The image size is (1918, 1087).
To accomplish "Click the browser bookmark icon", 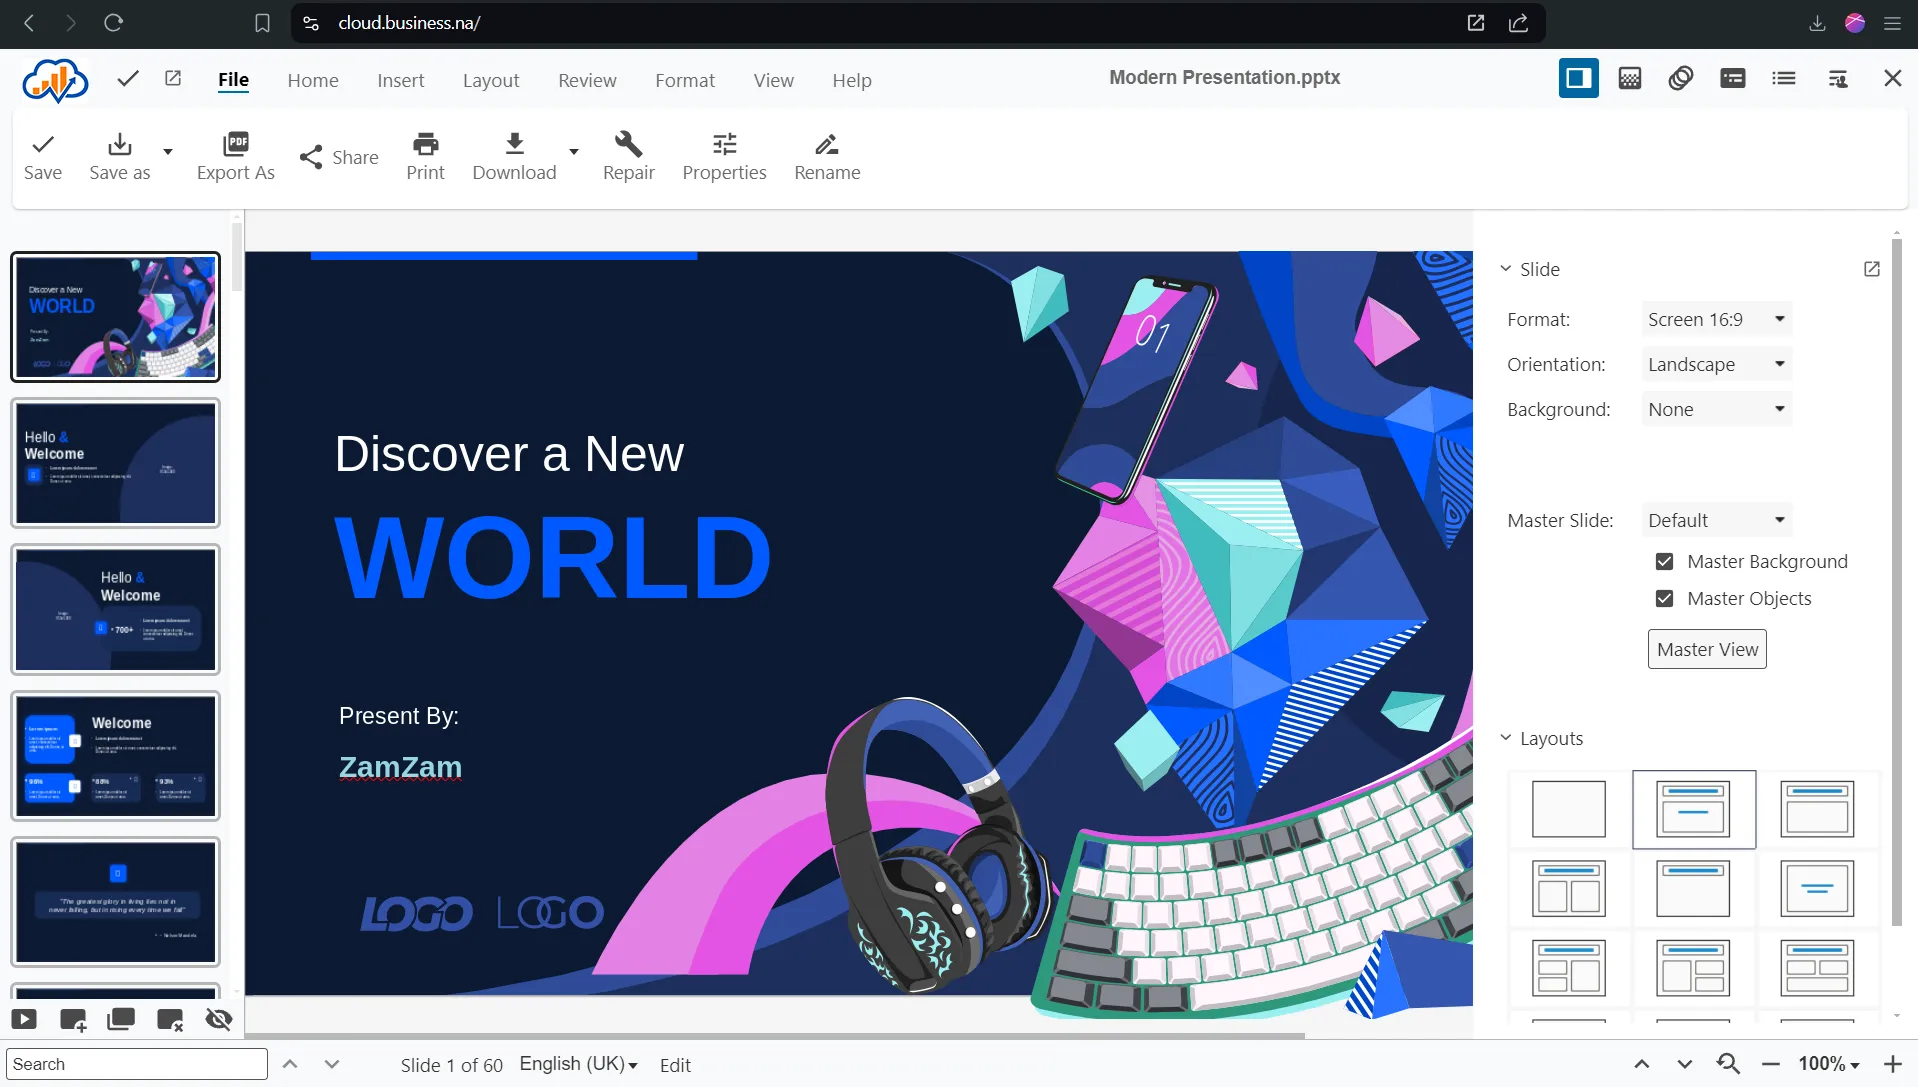I will pyautogui.click(x=262, y=22).
